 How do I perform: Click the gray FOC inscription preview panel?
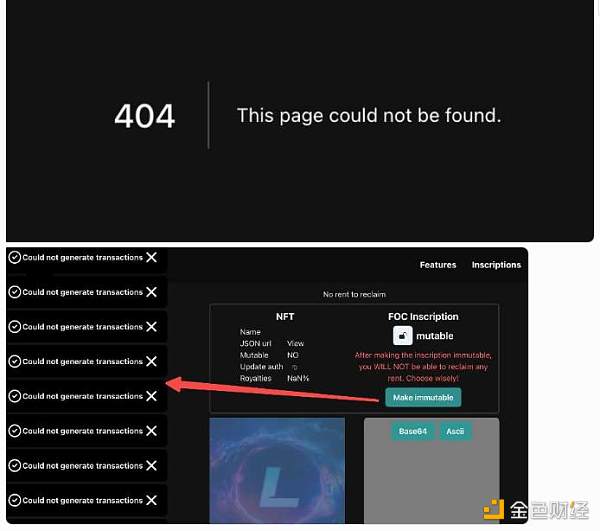[x=432, y=471]
